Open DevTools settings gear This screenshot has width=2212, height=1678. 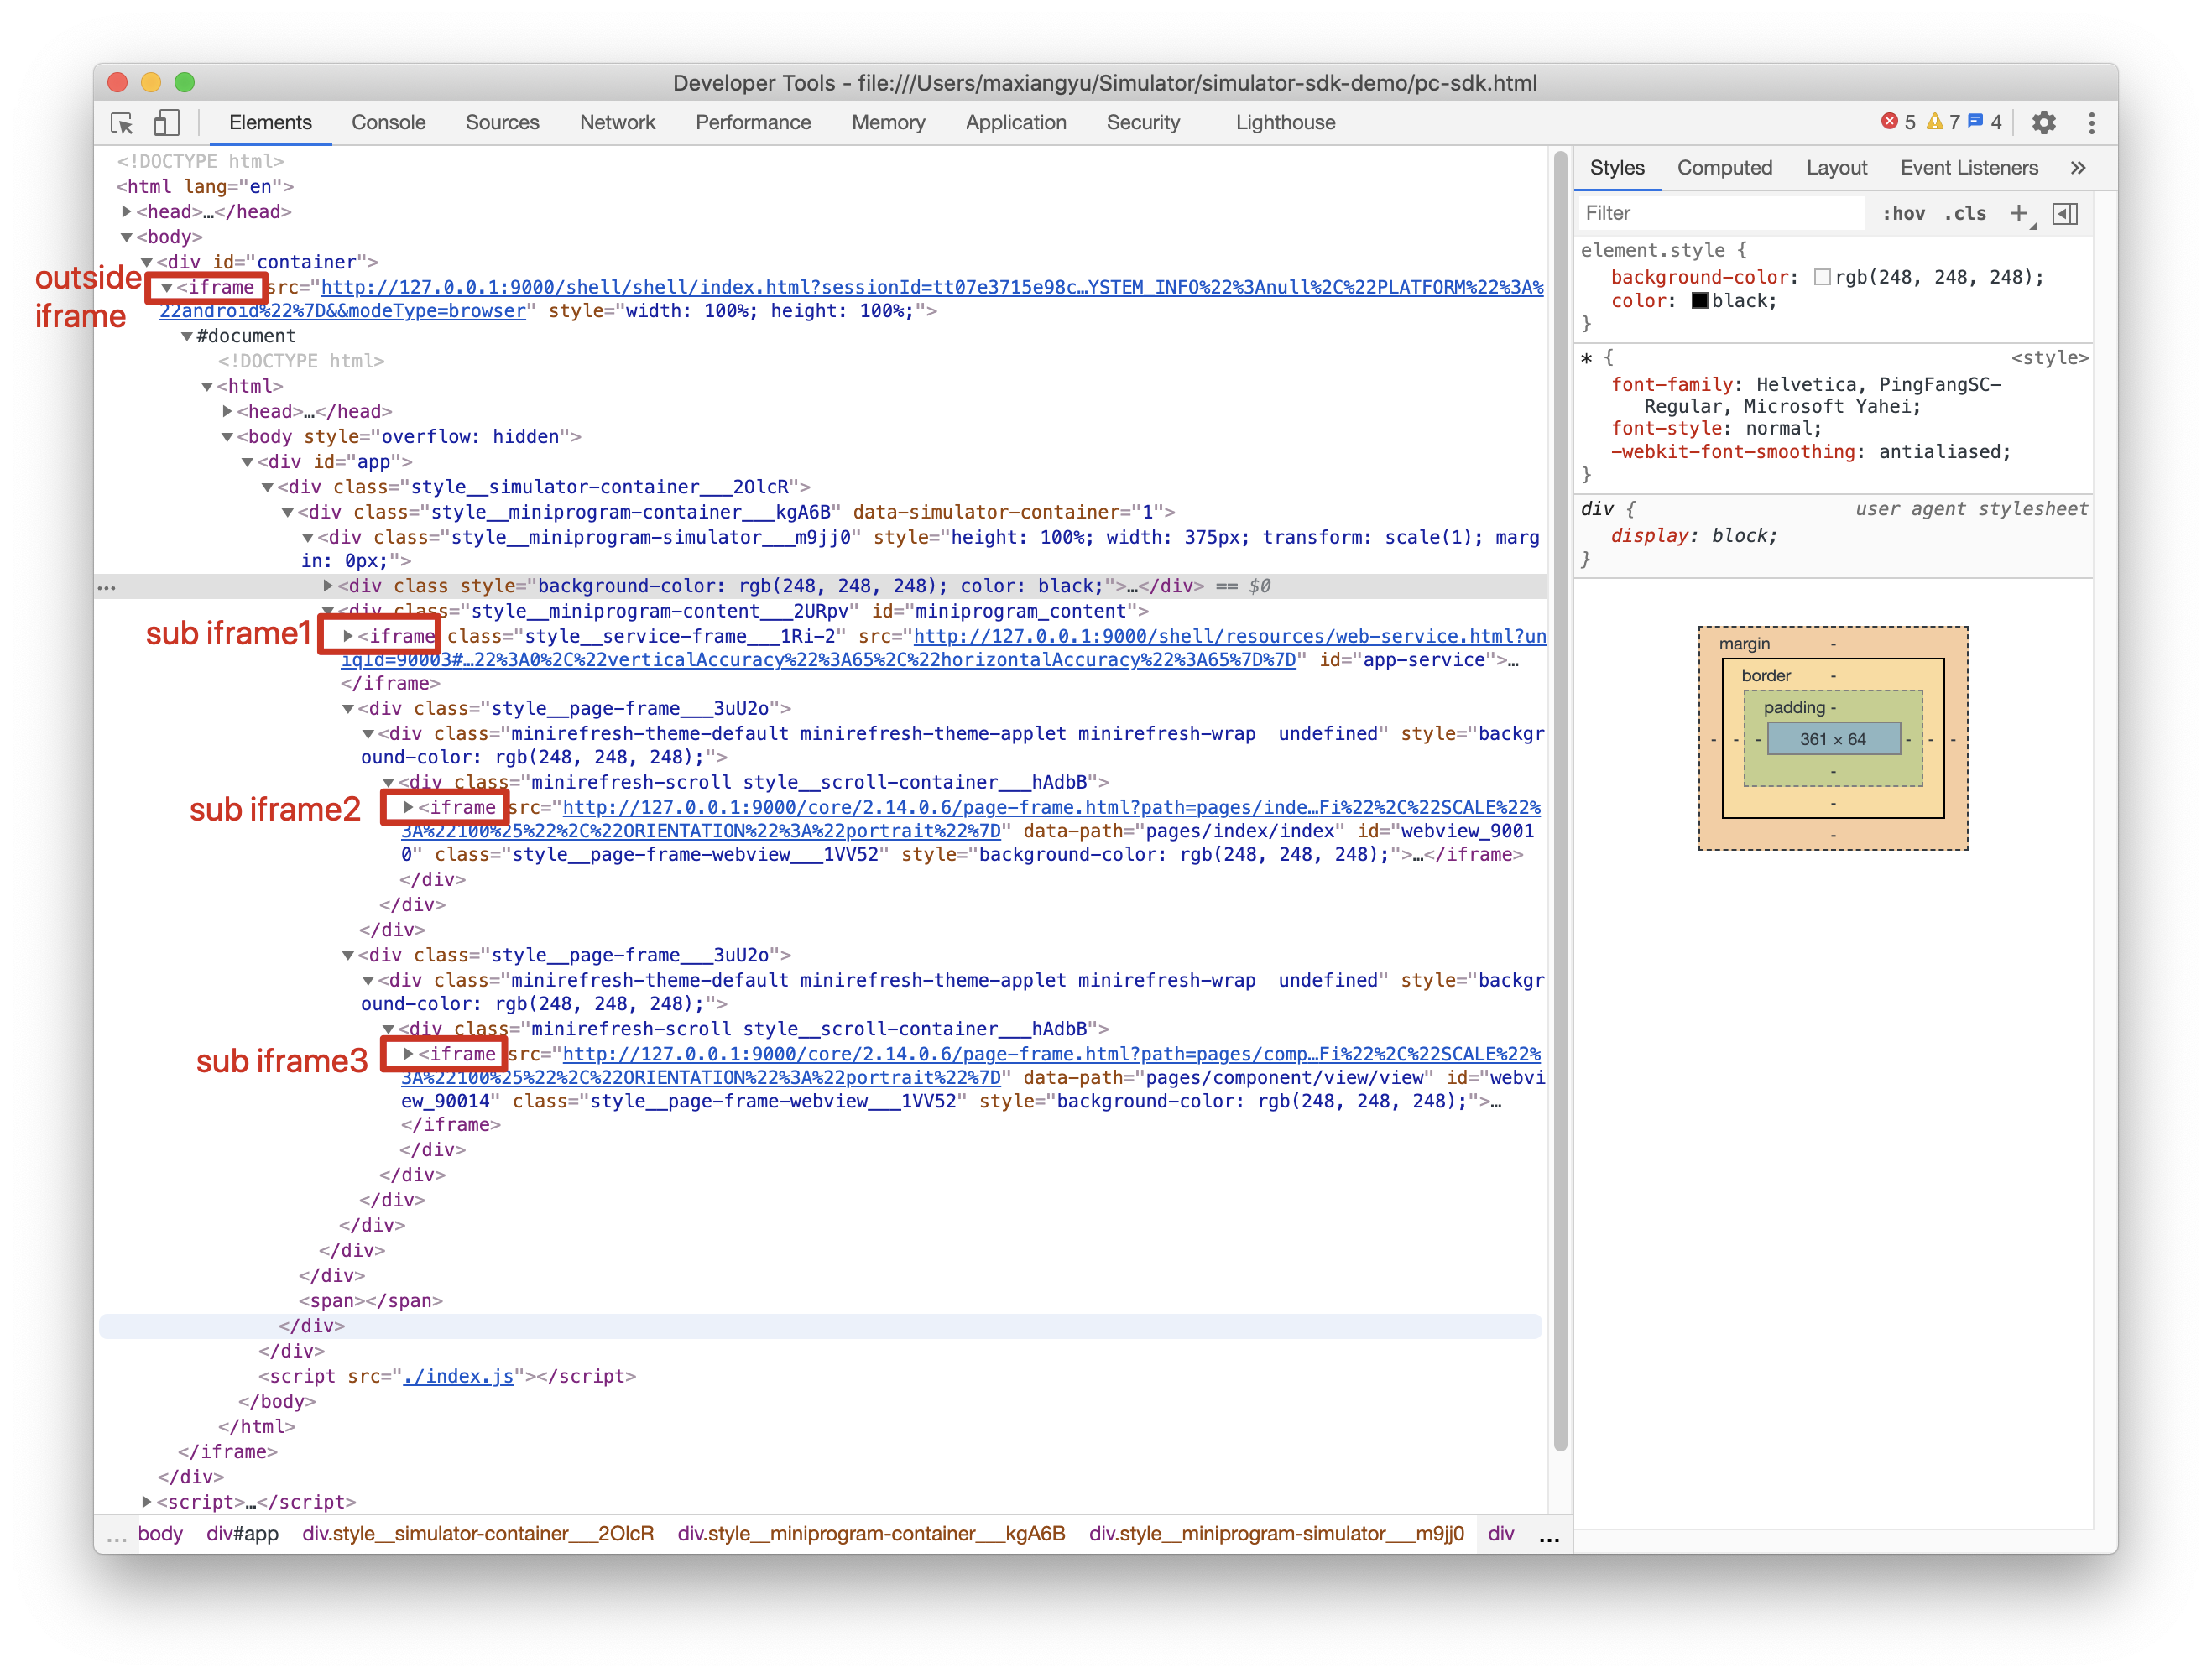2043,122
